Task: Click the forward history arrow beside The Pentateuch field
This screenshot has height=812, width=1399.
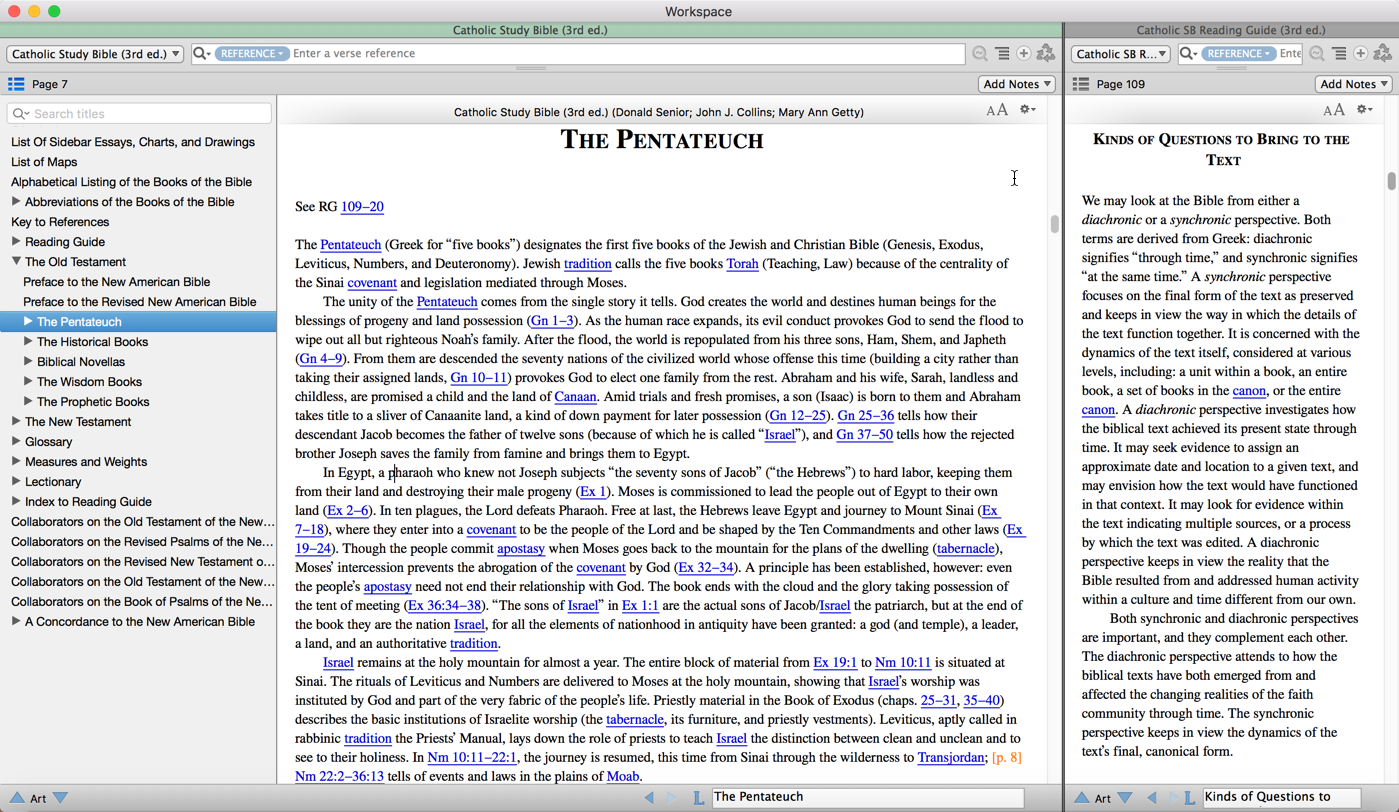Action: click(671, 798)
